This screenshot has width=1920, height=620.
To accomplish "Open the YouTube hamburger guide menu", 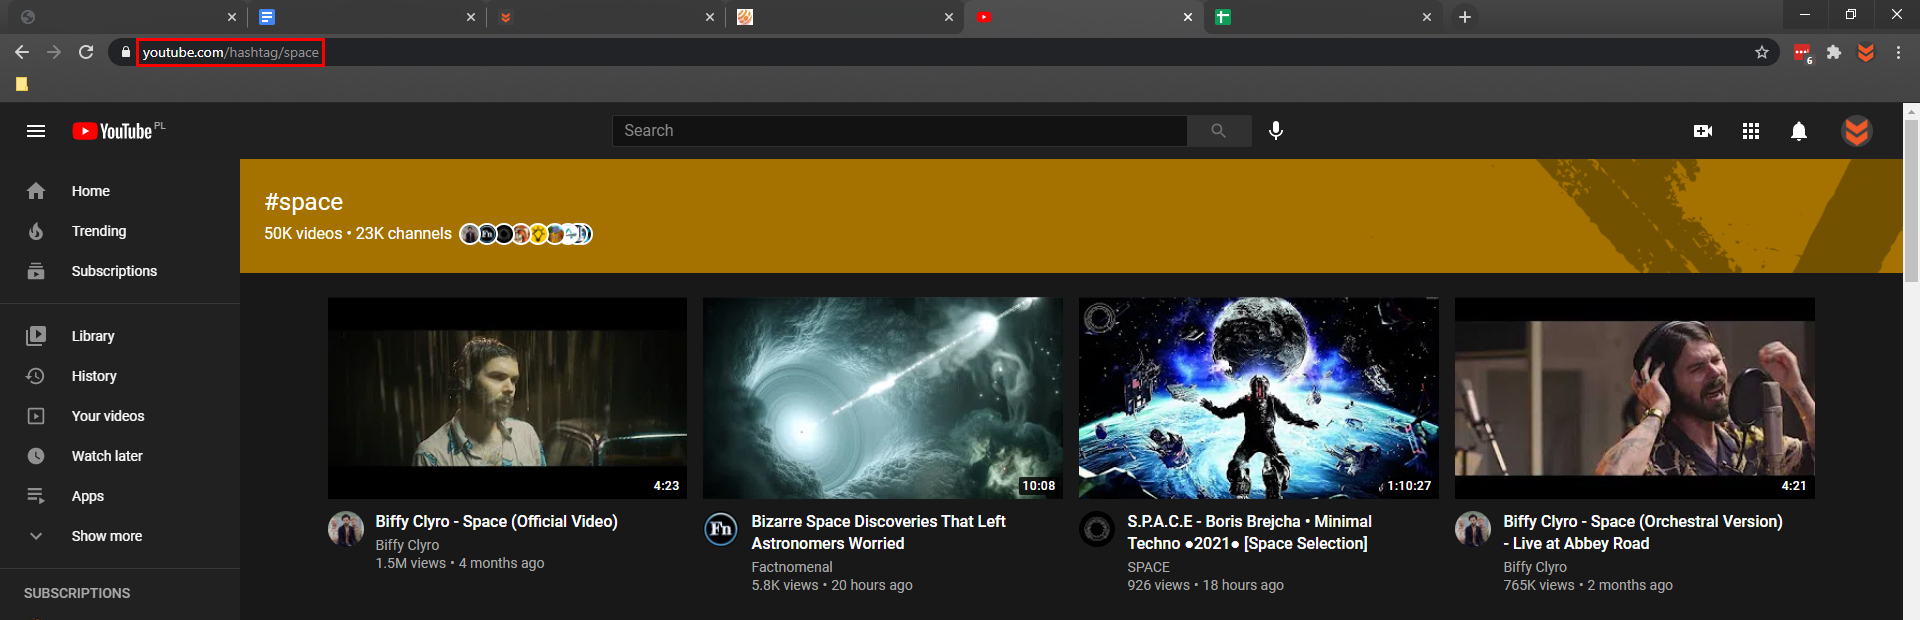I will coord(36,131).
